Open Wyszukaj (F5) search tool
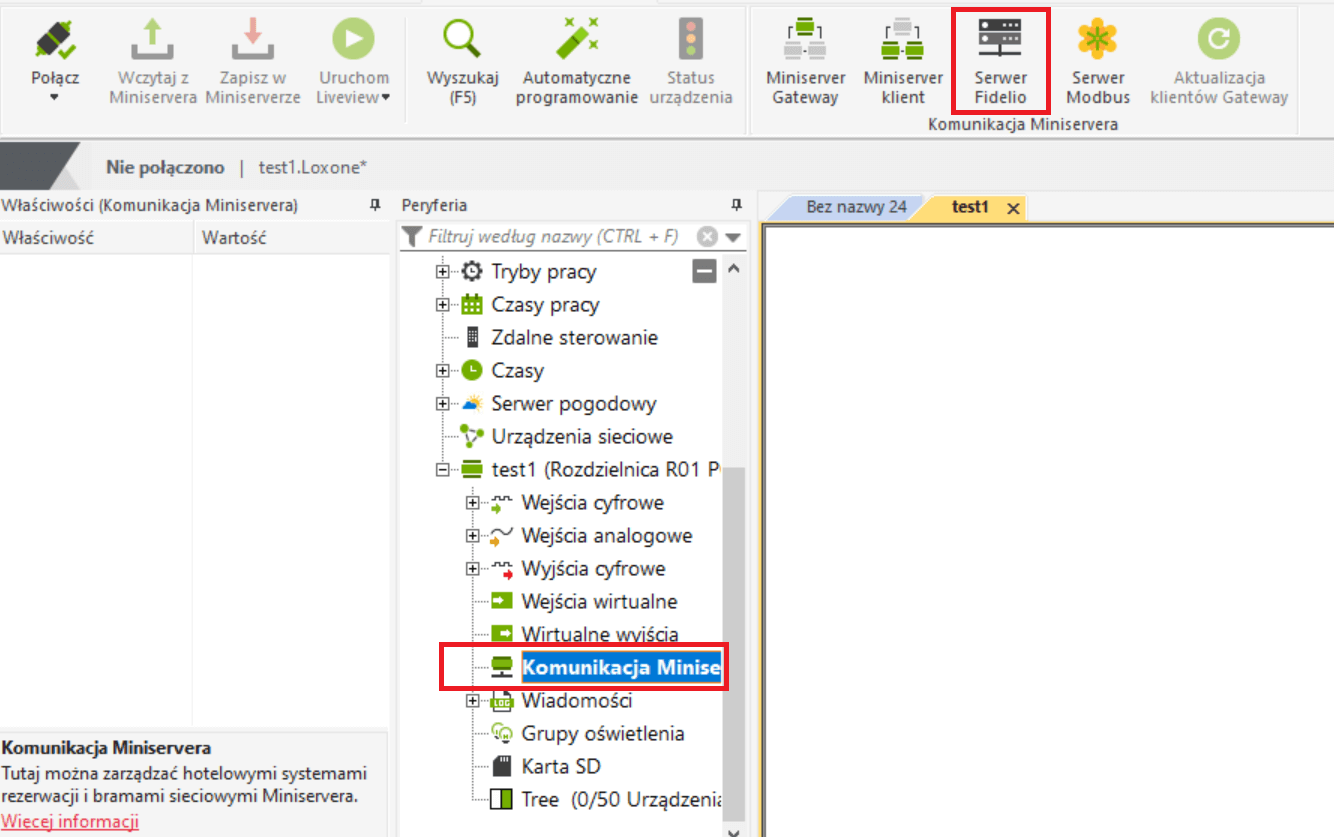 pos(463,42)
